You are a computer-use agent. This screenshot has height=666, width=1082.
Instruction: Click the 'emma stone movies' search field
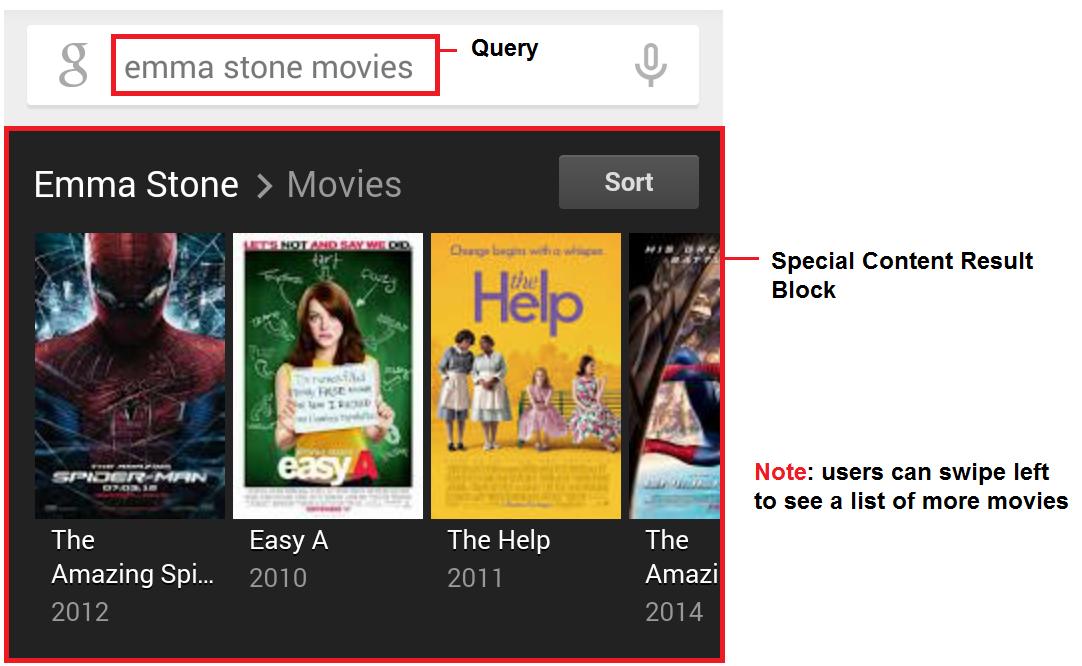(x=275, y=66)
